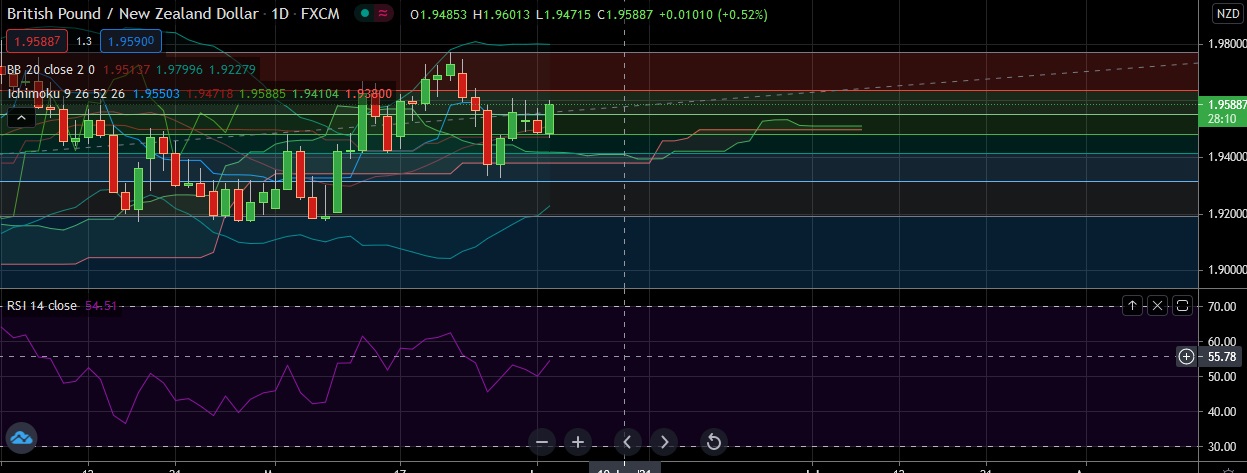Reset the chart view with the circular arrow
Image resolution: width=1247 pixels, height=473 pixels.
tap(713, 441)
